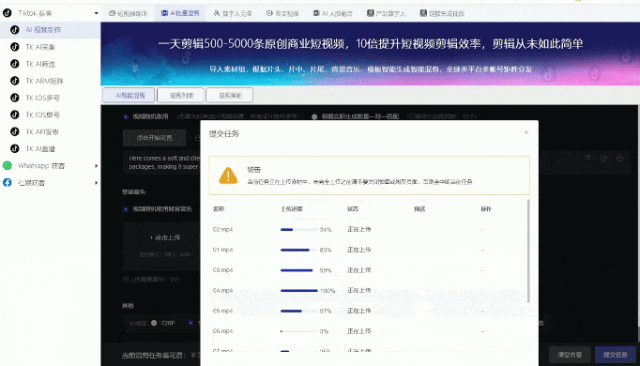
Task: Open the TK API发布 sidebar item
Action: pos(50,132)
